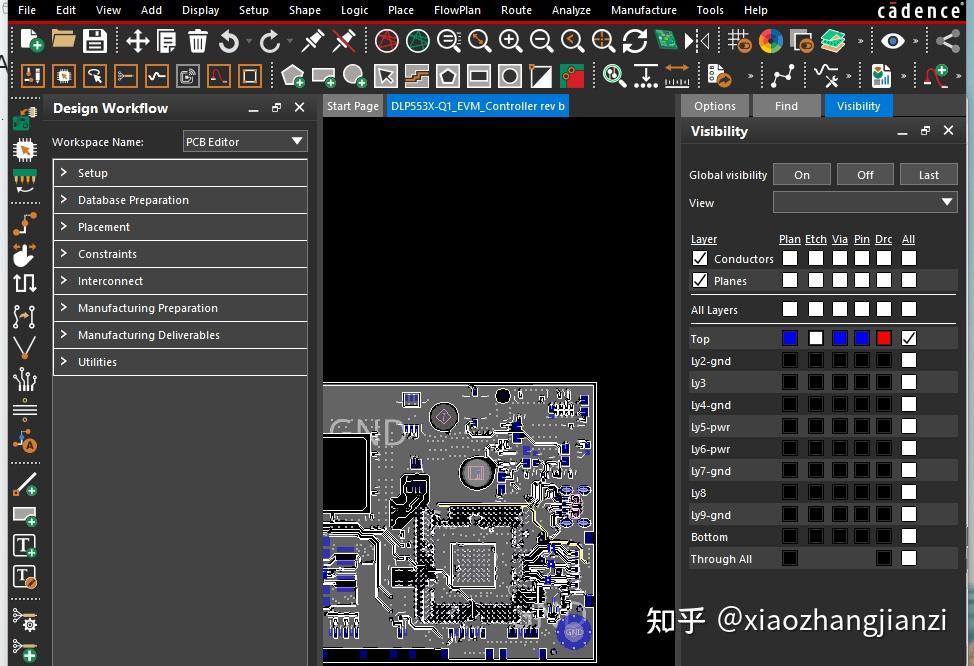Select the Add Text tool in left sidebar
974x666 pixels.
tap(25, 546)
